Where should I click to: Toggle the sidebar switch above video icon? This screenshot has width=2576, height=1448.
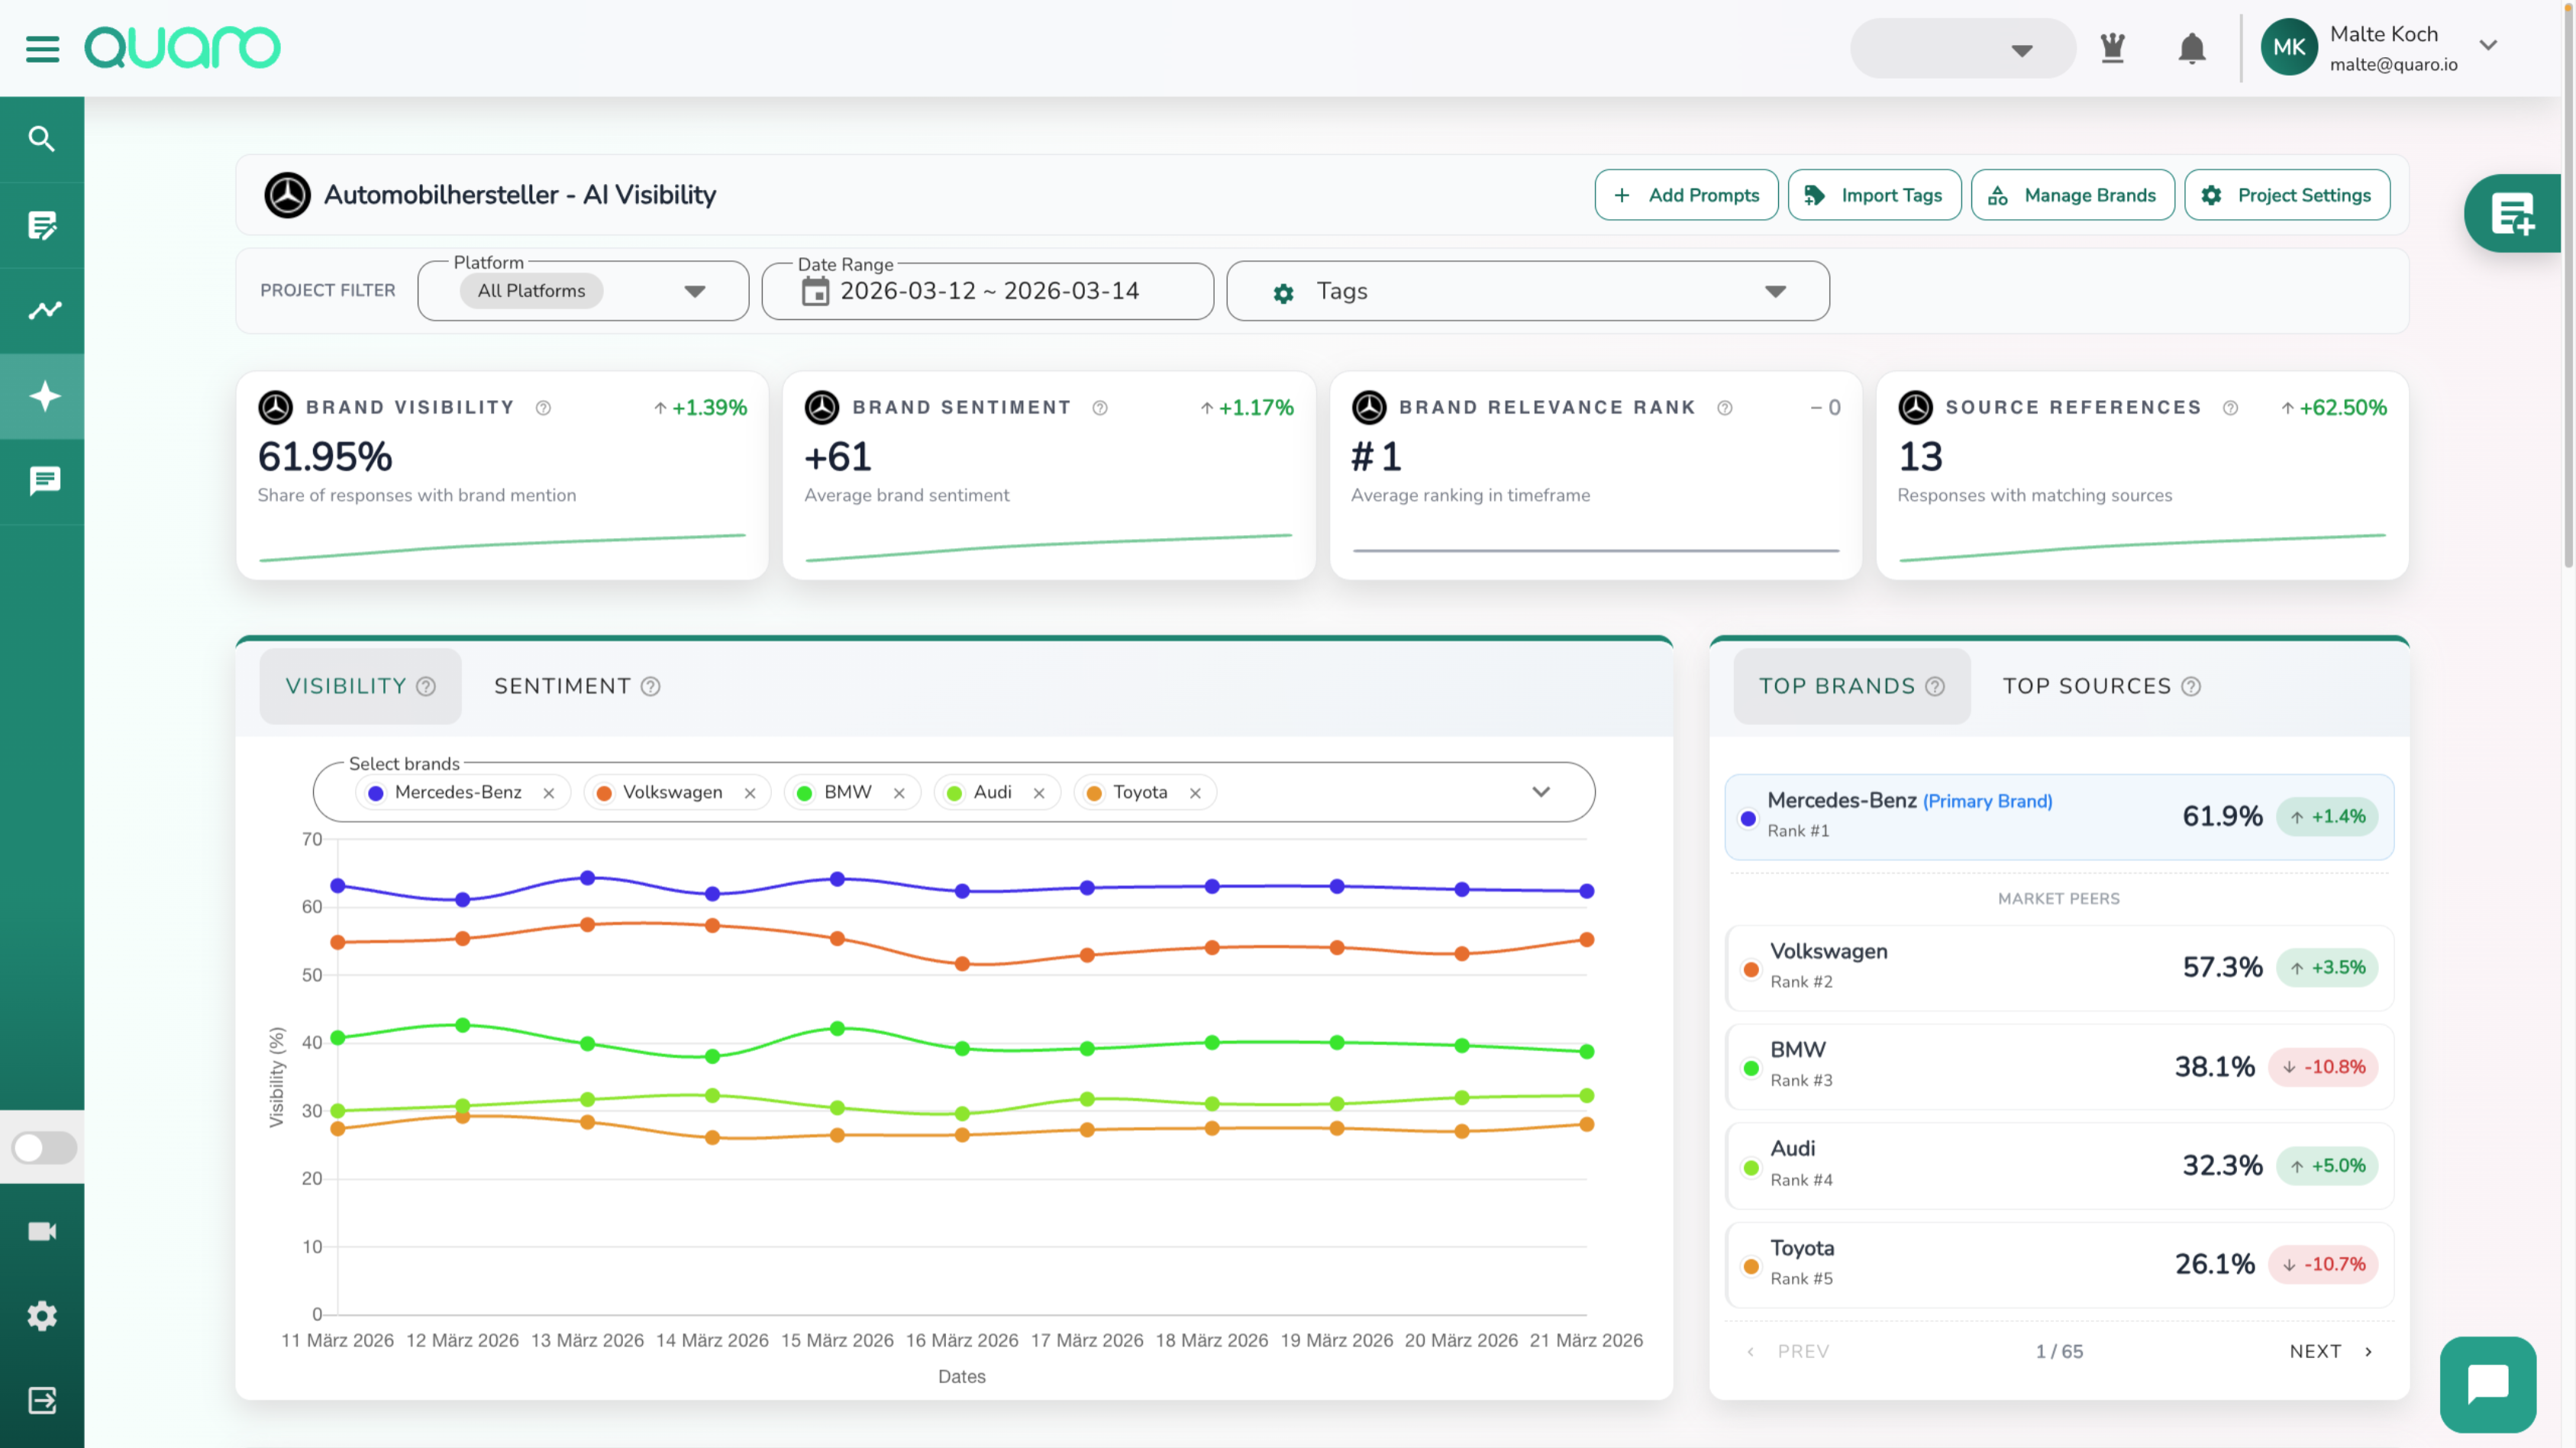point(43,1147)
